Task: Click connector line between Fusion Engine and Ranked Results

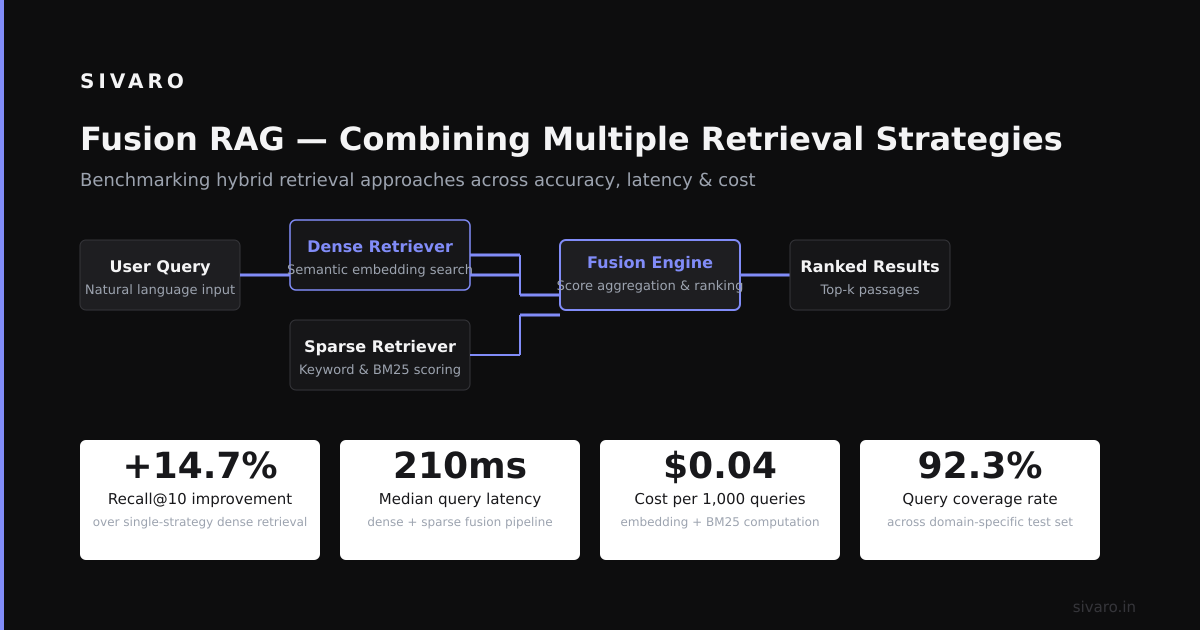Action: pos(765,275)
